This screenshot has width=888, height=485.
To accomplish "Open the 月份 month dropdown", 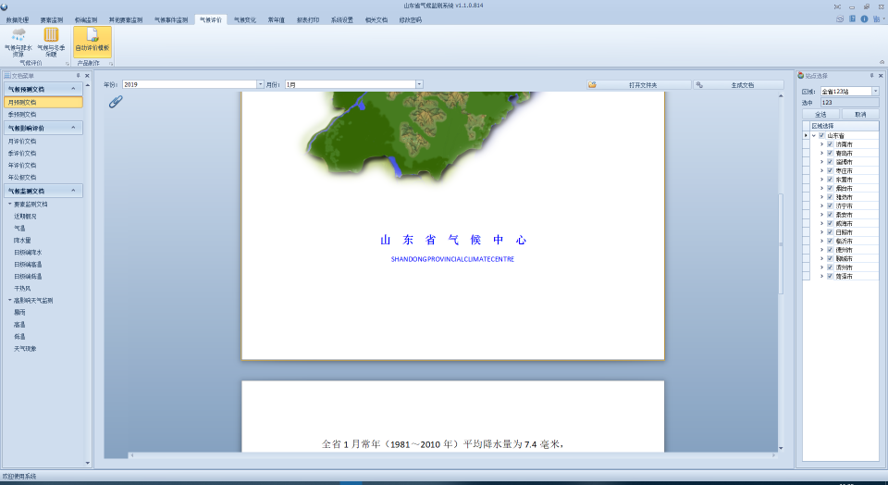I will point(419,85).
